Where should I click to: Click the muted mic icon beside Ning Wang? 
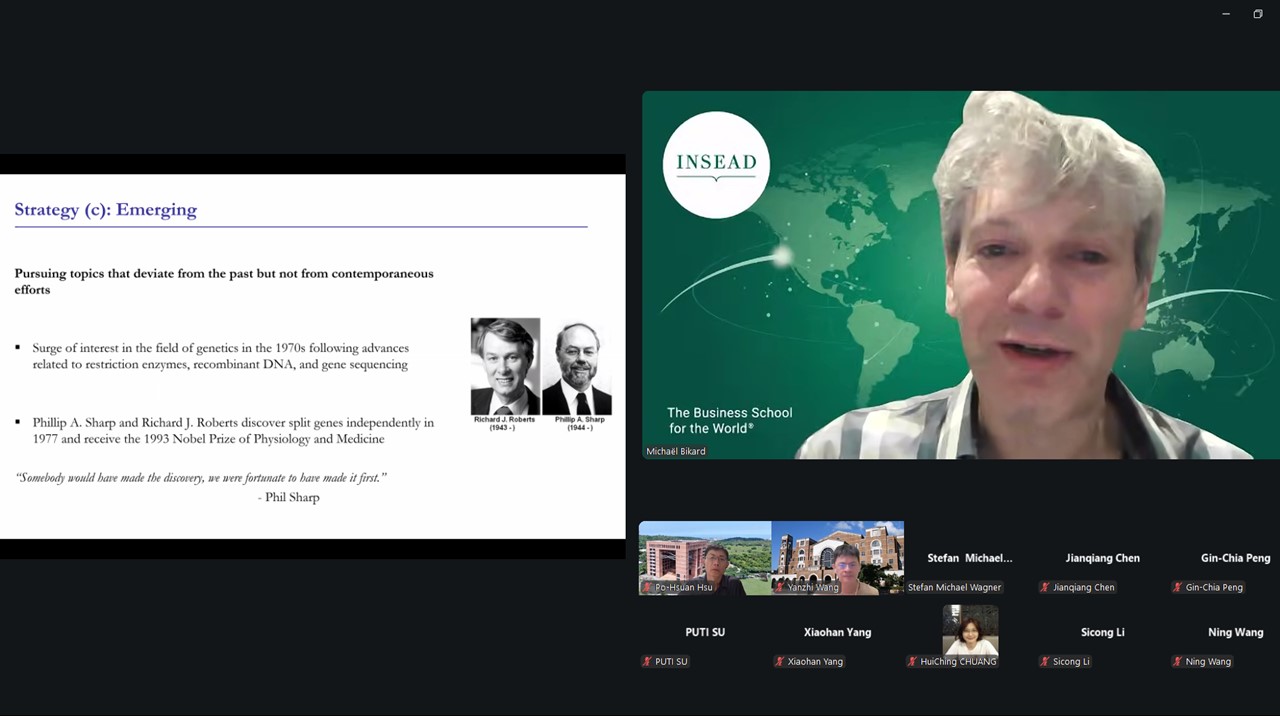point(1178,662)
